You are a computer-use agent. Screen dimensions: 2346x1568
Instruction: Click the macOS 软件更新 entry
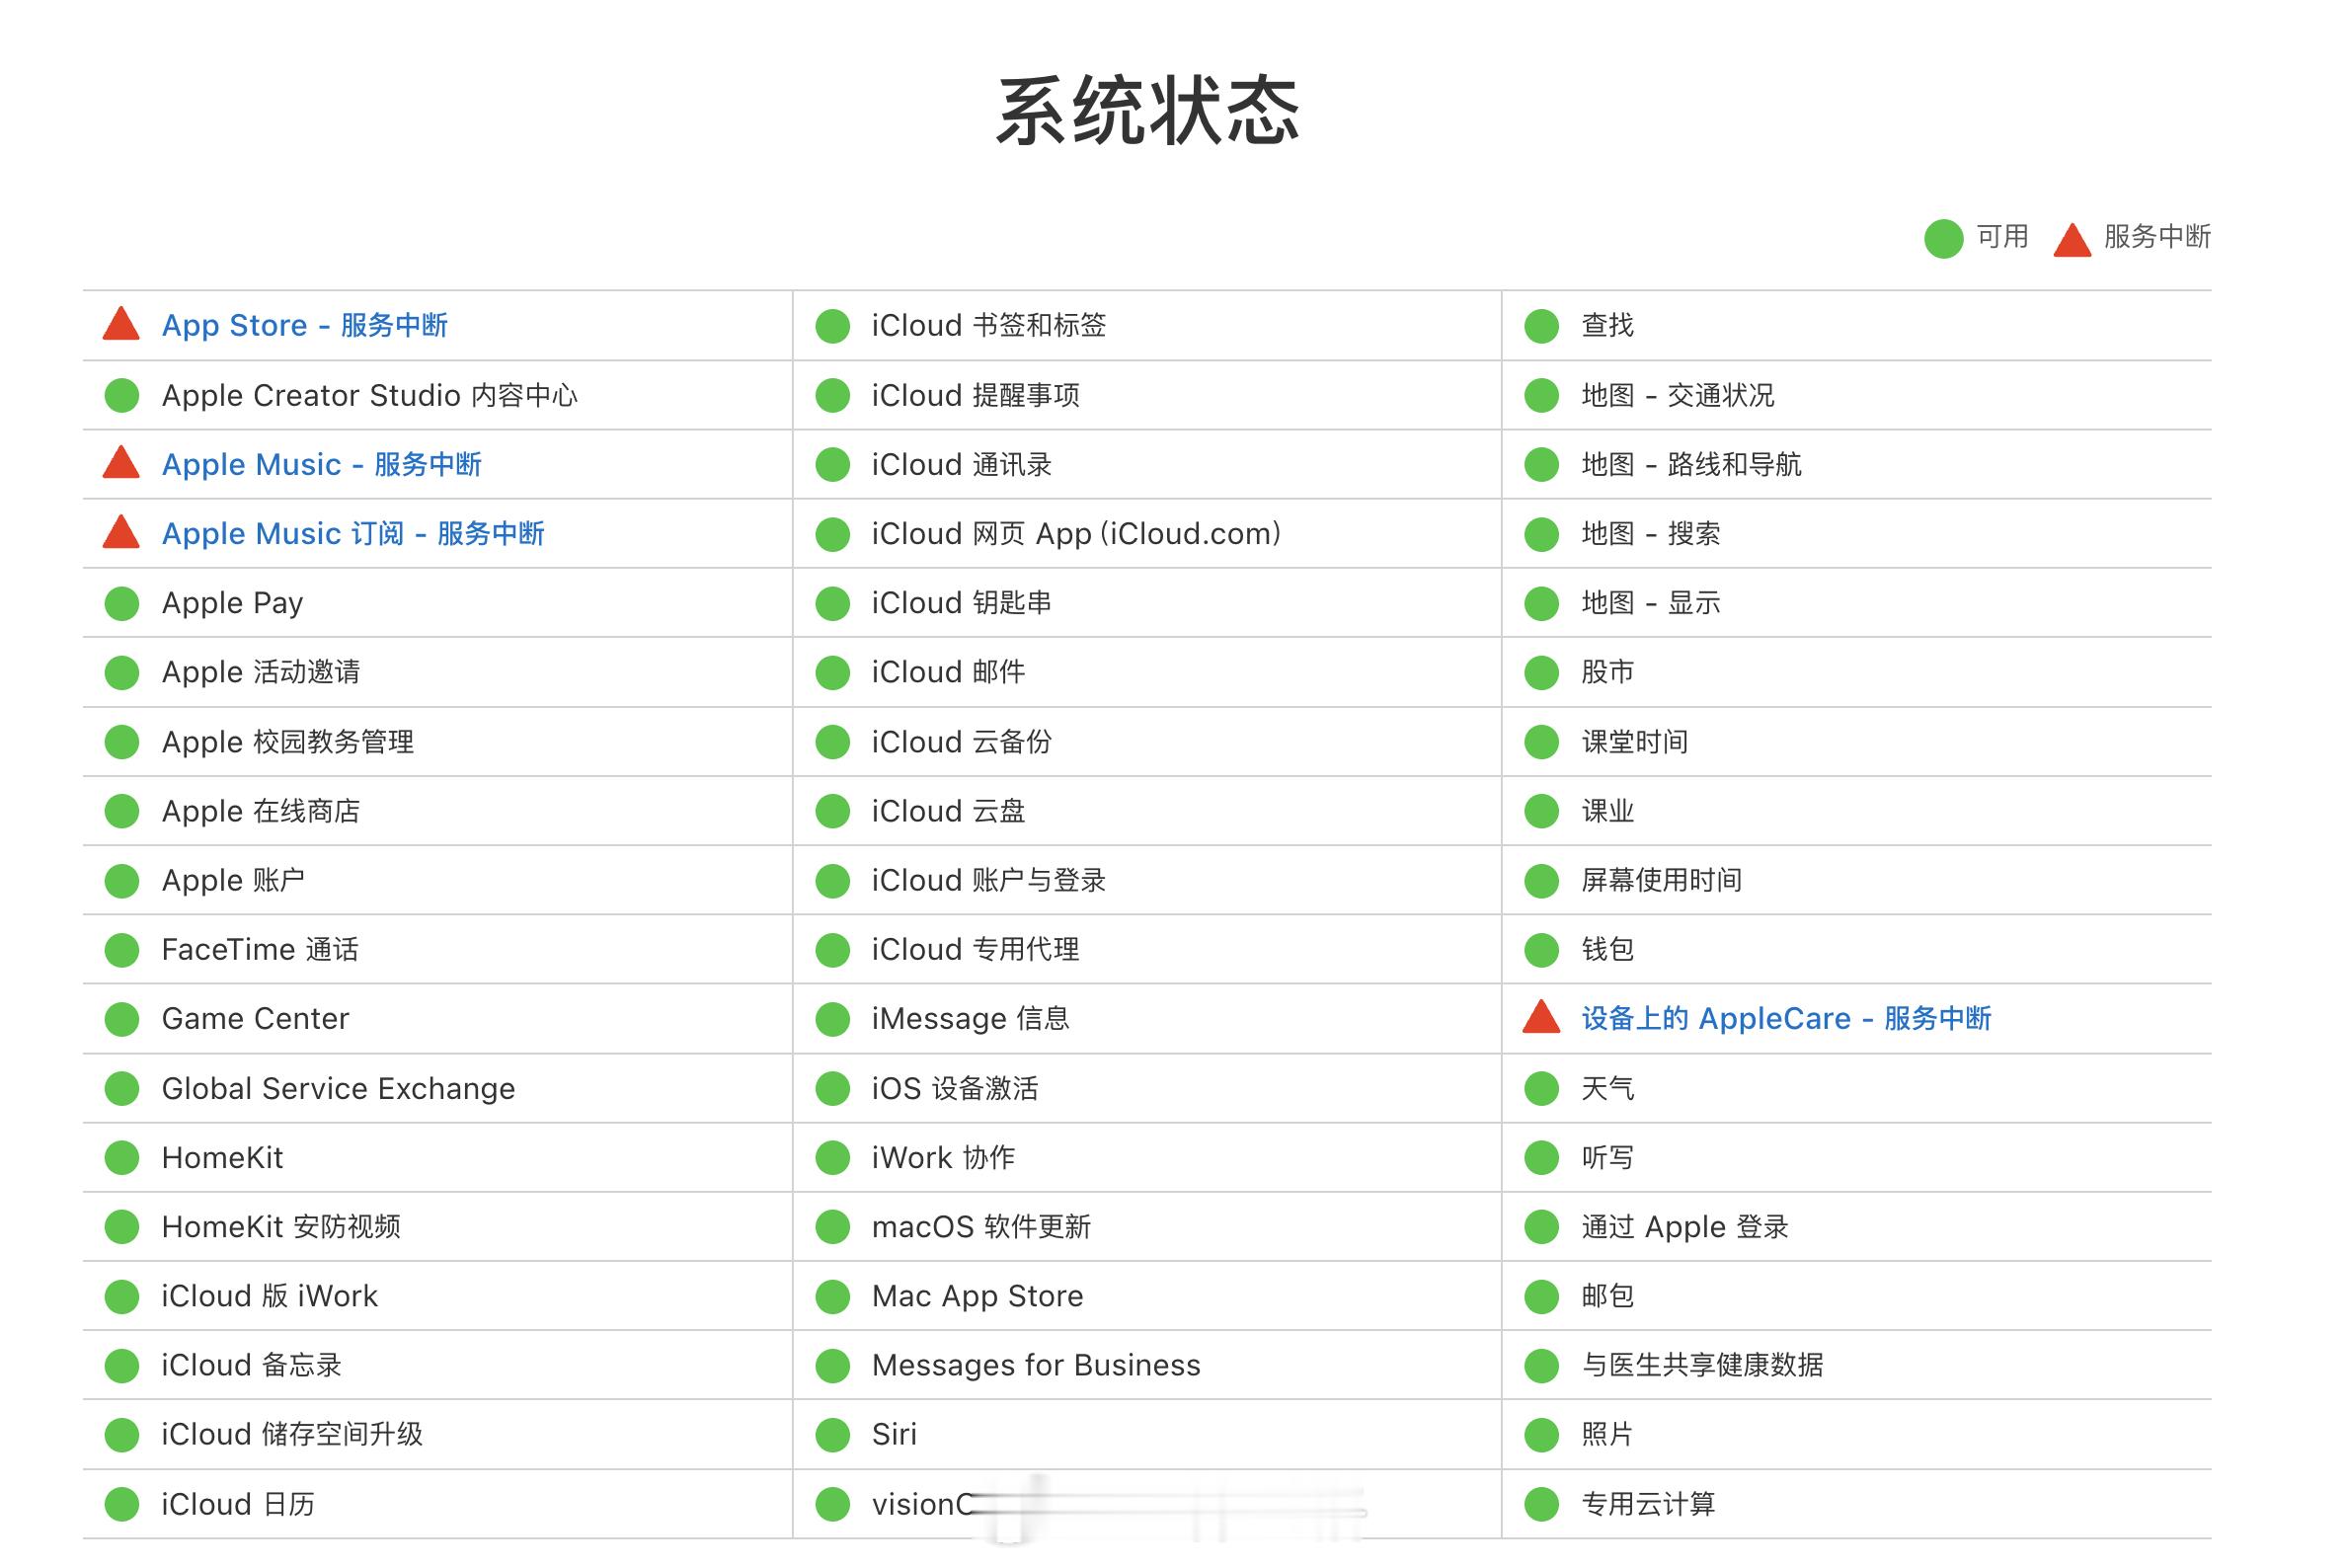point(981,1227)
